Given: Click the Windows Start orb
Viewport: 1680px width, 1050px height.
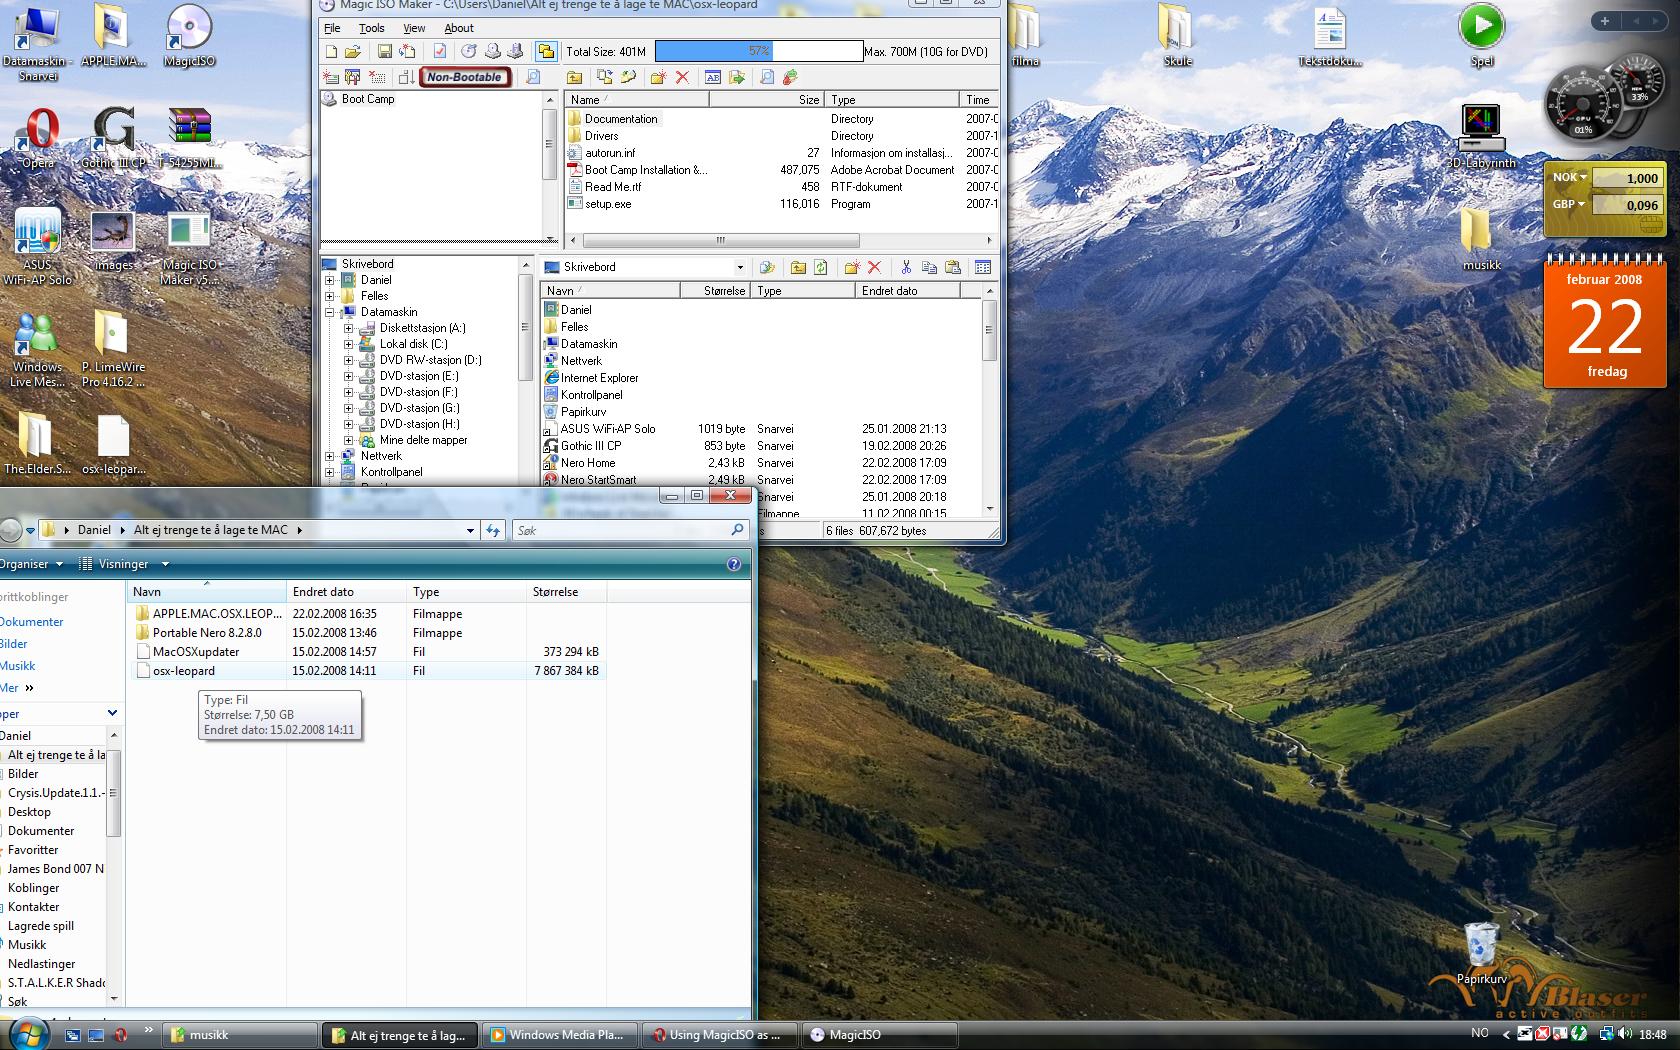Looking at the screenshot, I should pyautogui.click(x=29, y=1034).
